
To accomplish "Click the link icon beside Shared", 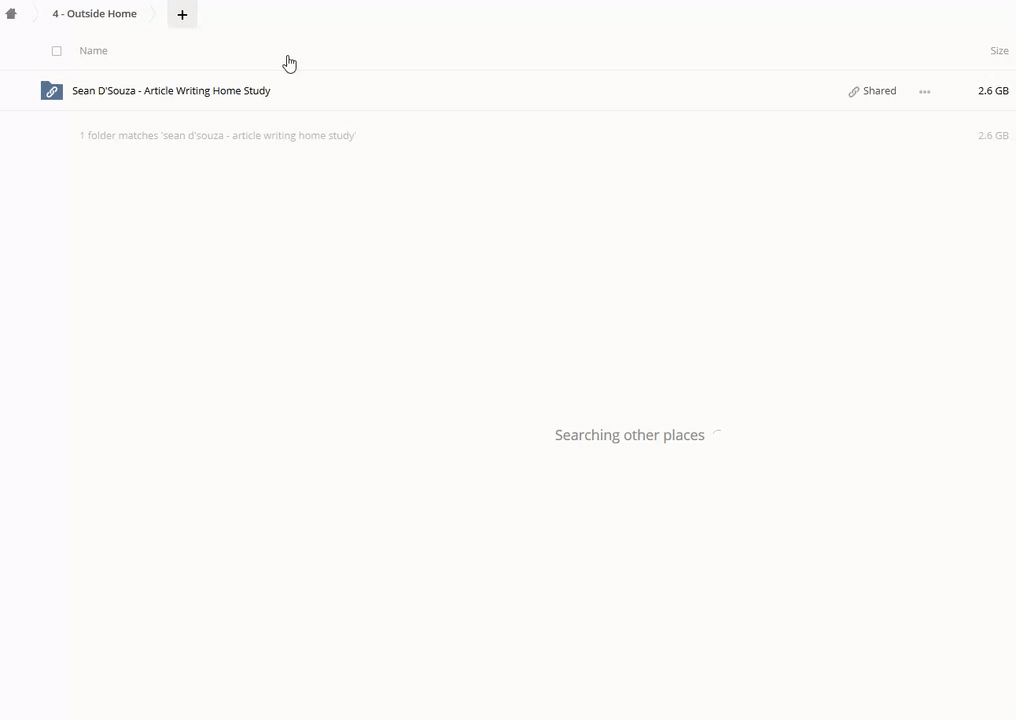I will point(853,91).
